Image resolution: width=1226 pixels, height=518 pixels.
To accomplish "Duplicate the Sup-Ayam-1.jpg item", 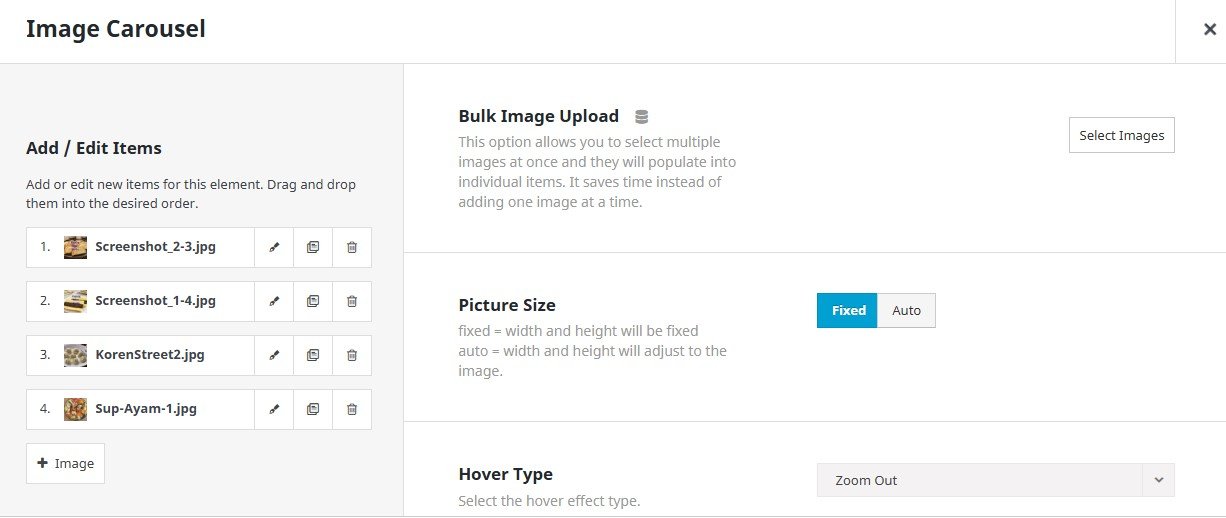I will (313, 409).
